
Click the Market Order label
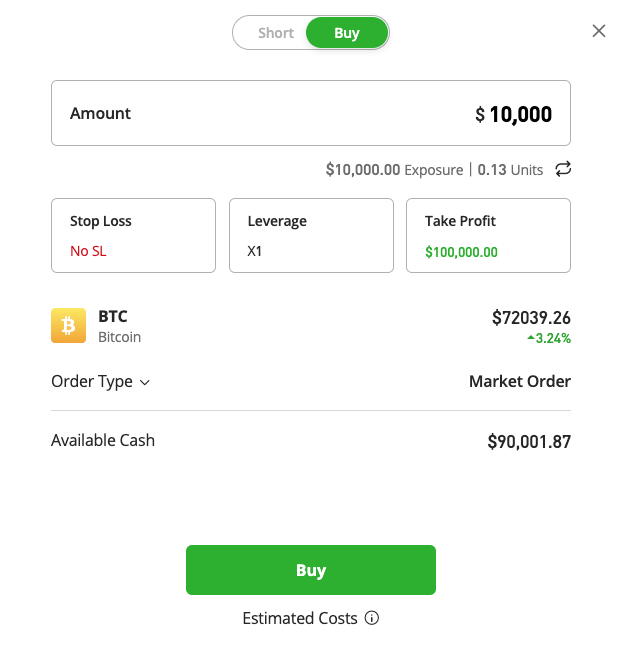(519, 381)
